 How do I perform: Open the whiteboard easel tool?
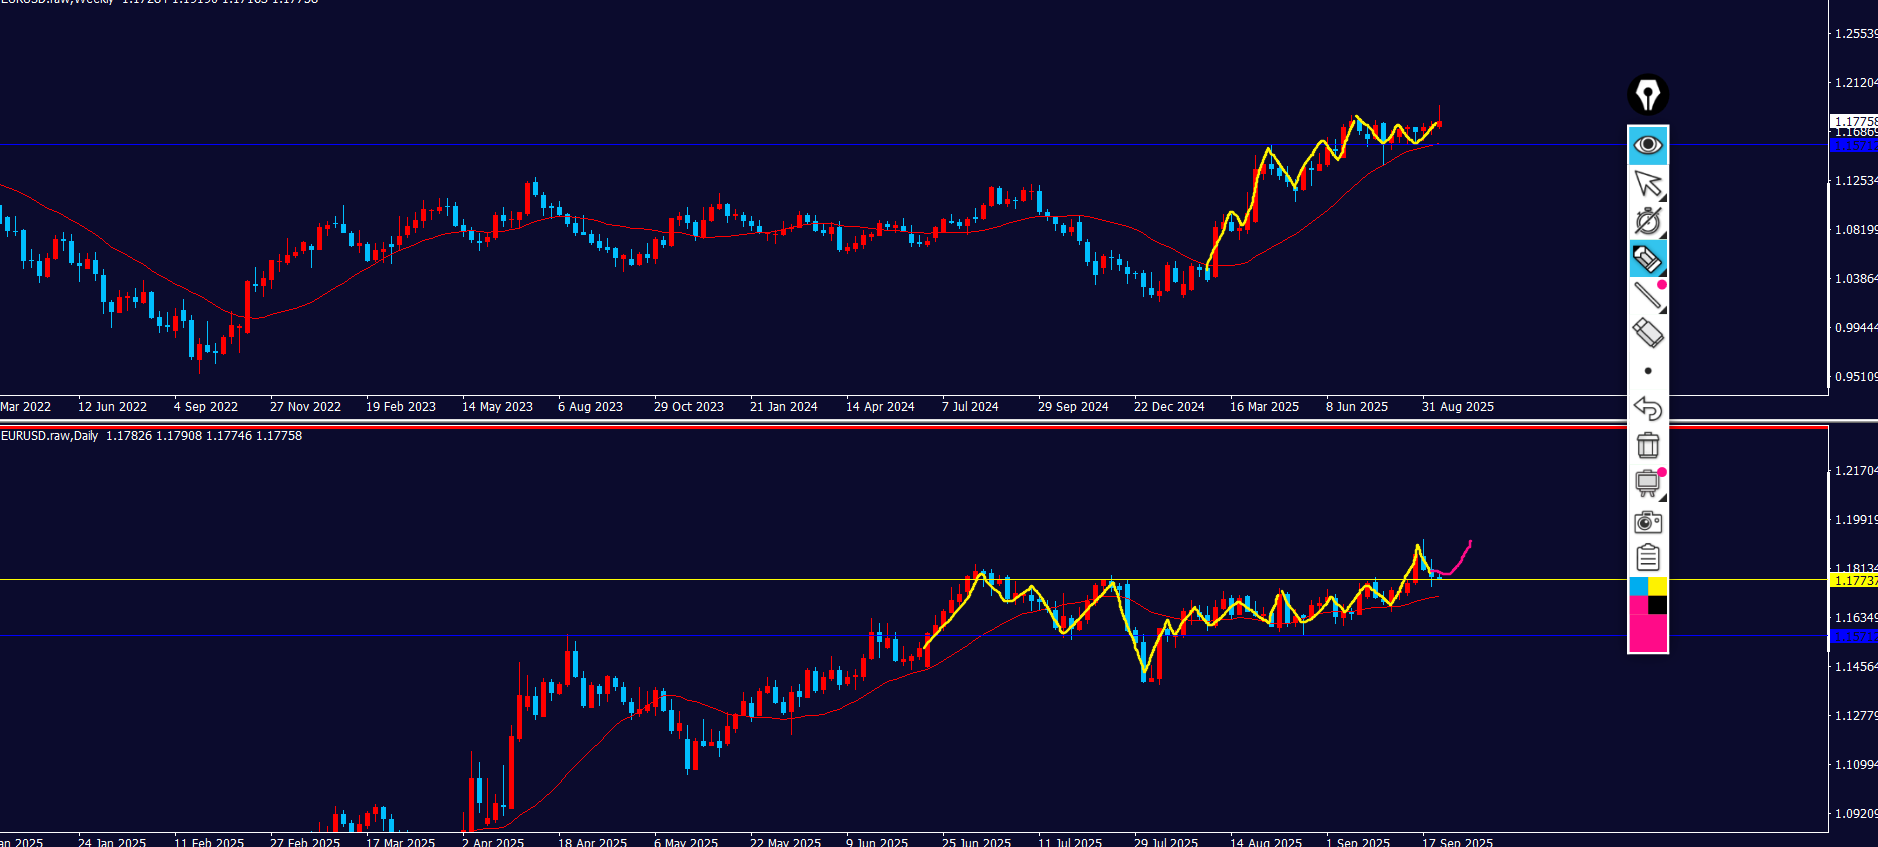(x=1646, y=483)
